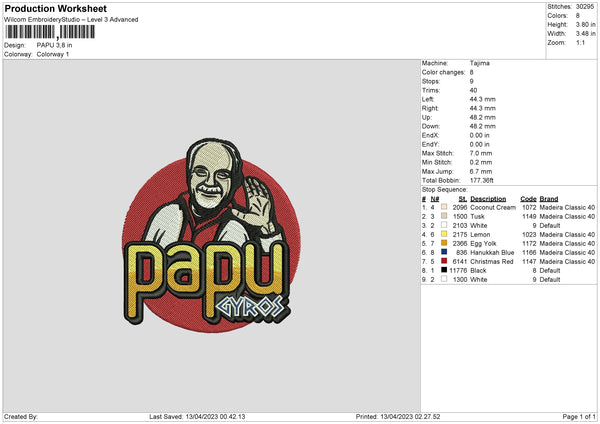Click the Coconut Cream color swatch
The width and height of the screenshot is (600, 424).
(x=444, y=207)
